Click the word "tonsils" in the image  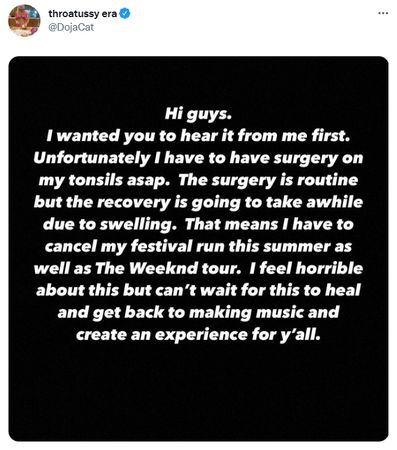tap(95, 180)
